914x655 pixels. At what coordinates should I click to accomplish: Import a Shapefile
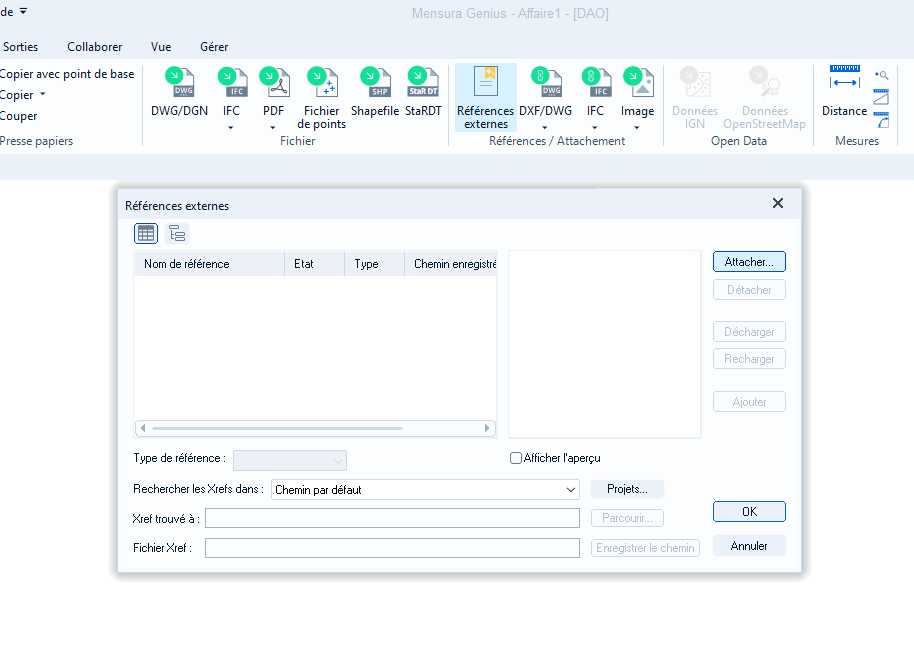point(375,82)
